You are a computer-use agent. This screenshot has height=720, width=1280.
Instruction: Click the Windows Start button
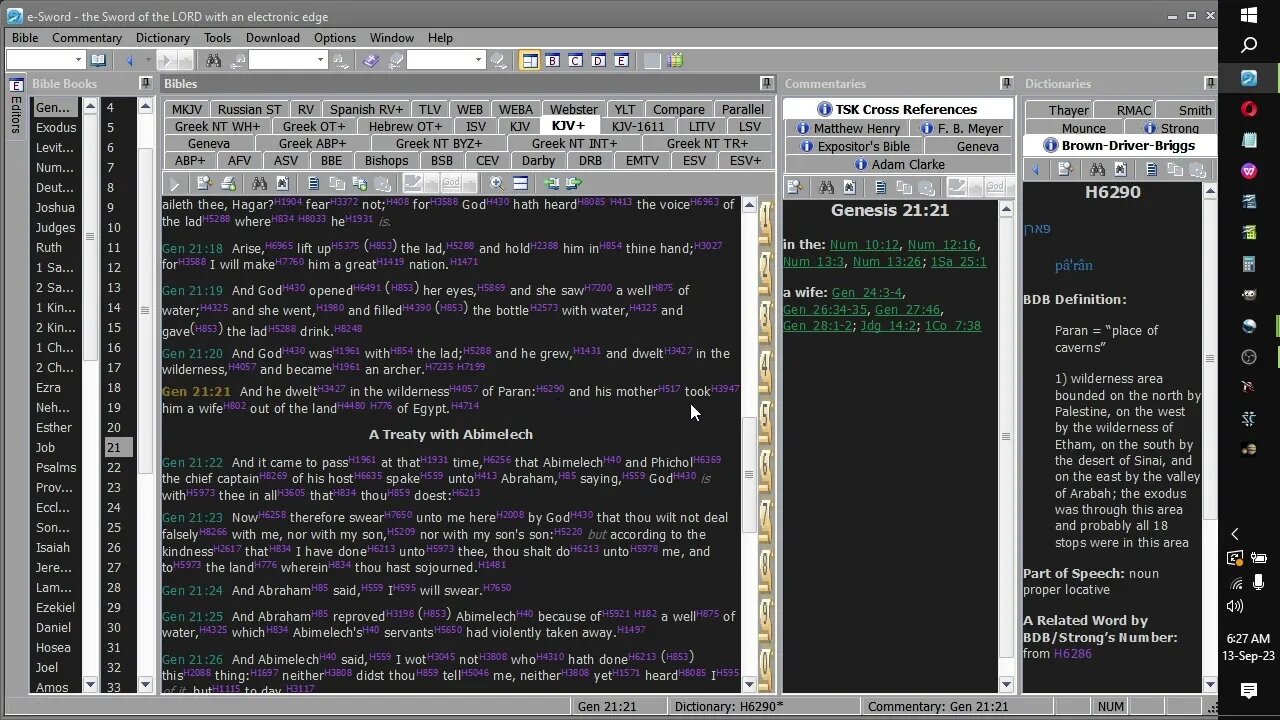tap(1249, 15)
